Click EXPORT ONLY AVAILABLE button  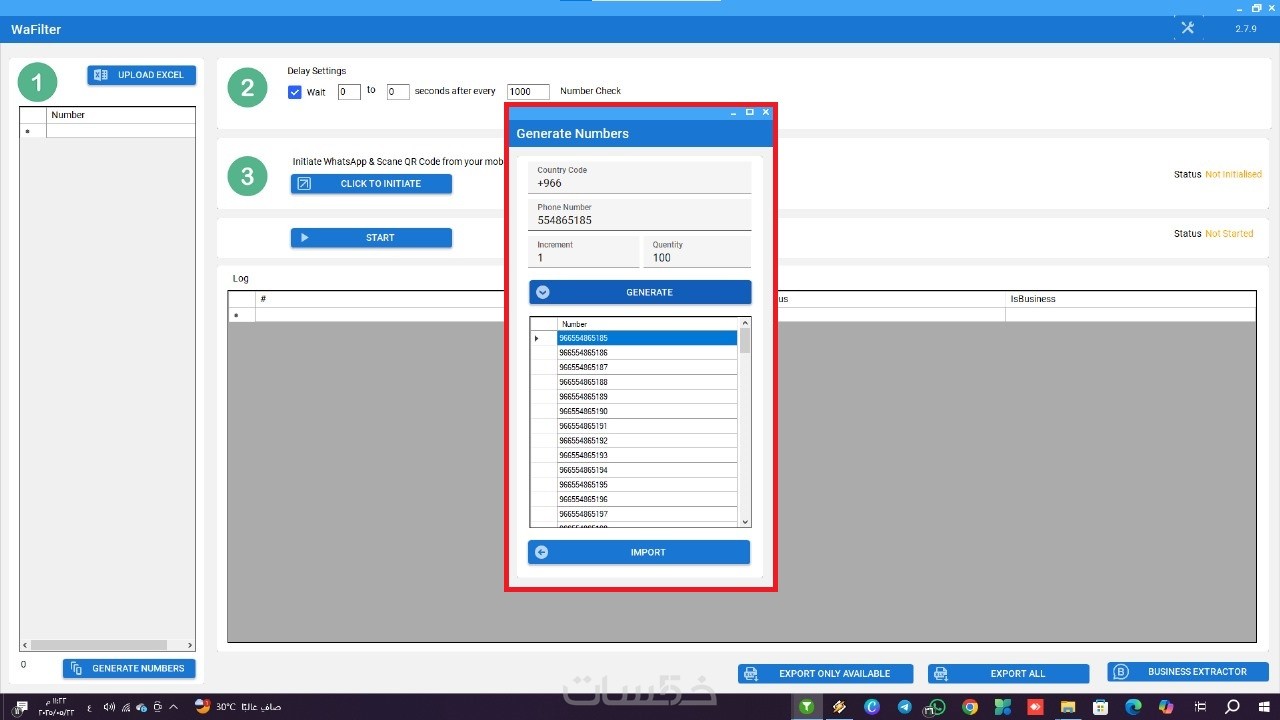[x=826, y=674]
